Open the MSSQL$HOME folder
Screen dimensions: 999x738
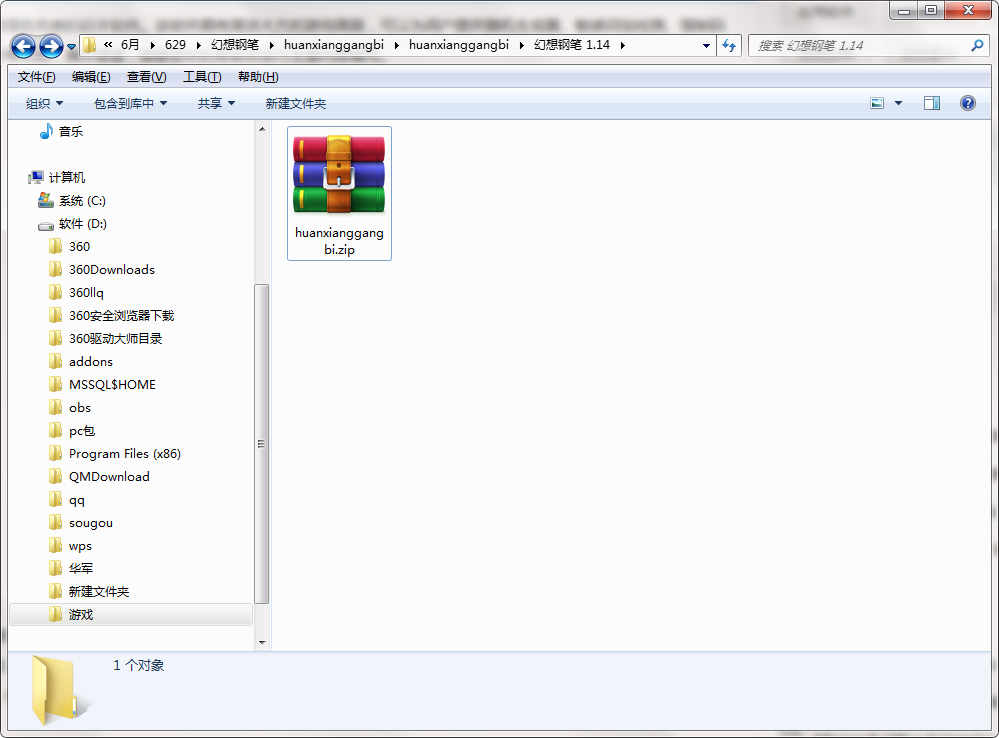click(x=112, y=384)
